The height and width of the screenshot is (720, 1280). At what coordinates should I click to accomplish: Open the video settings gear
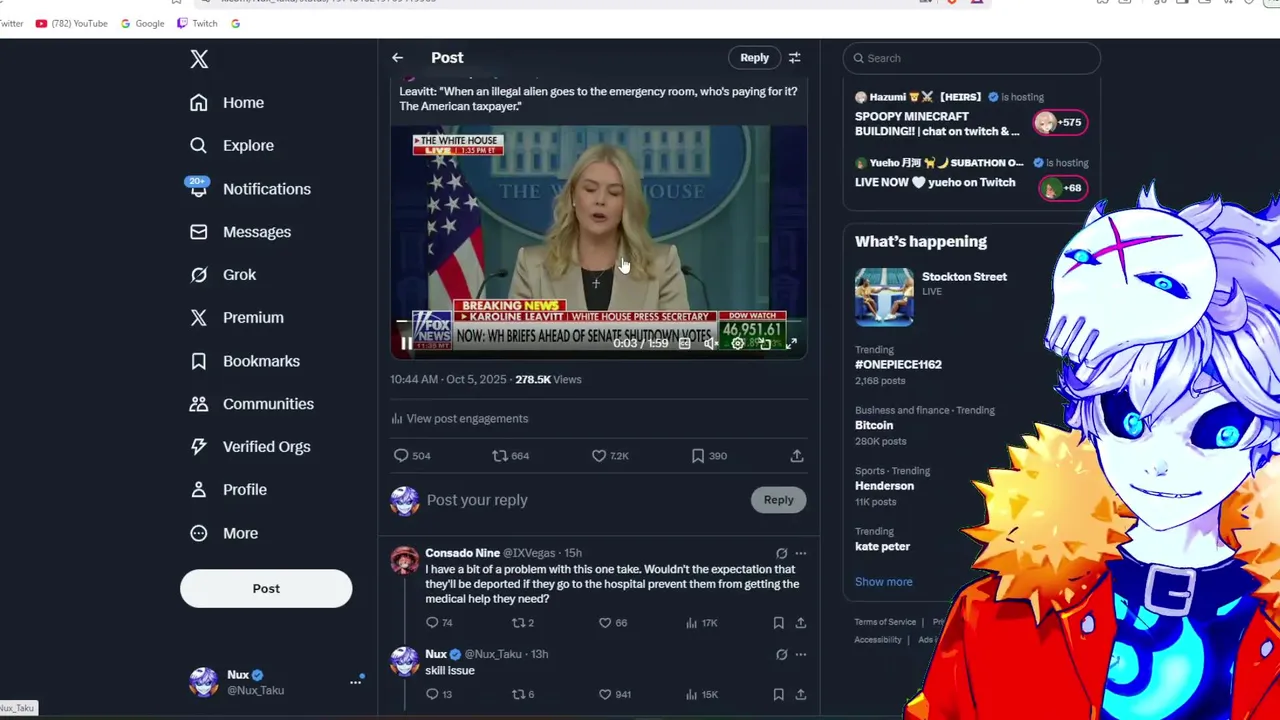[x=737, y=343]
